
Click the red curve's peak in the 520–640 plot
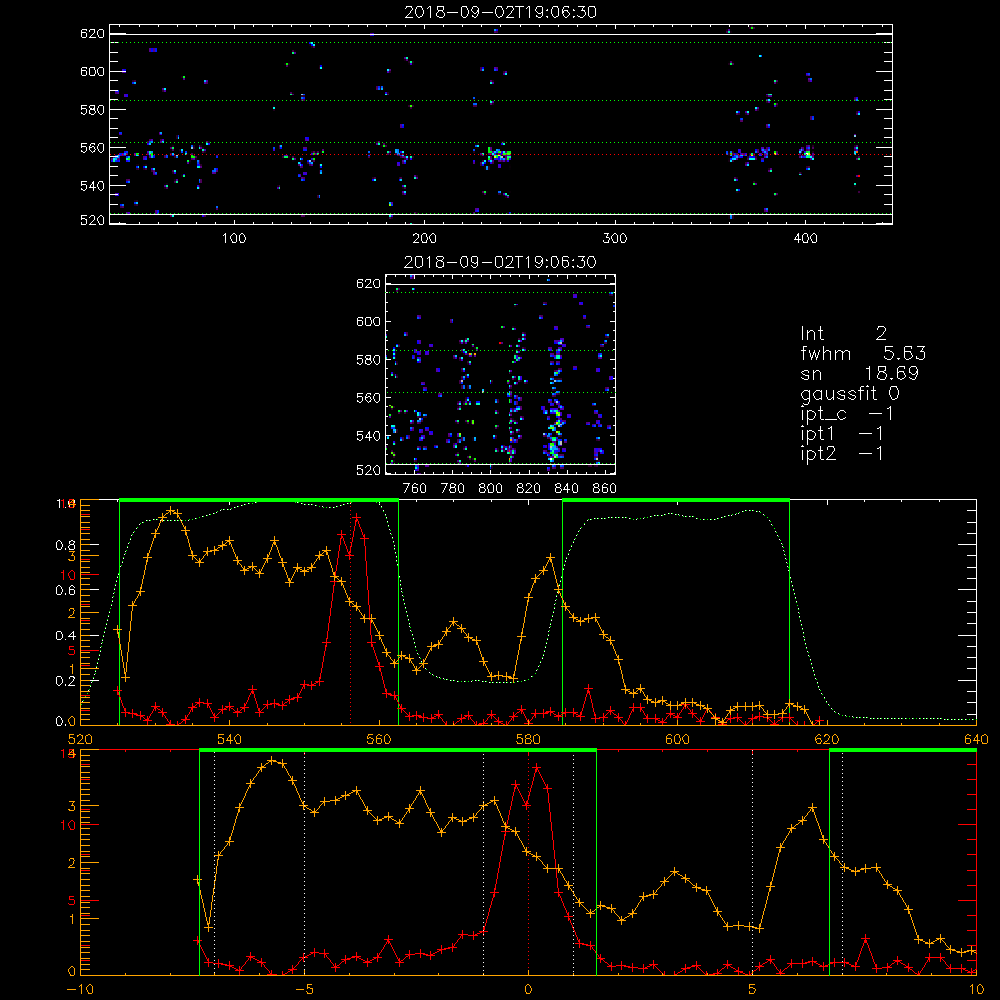point(357,517)
